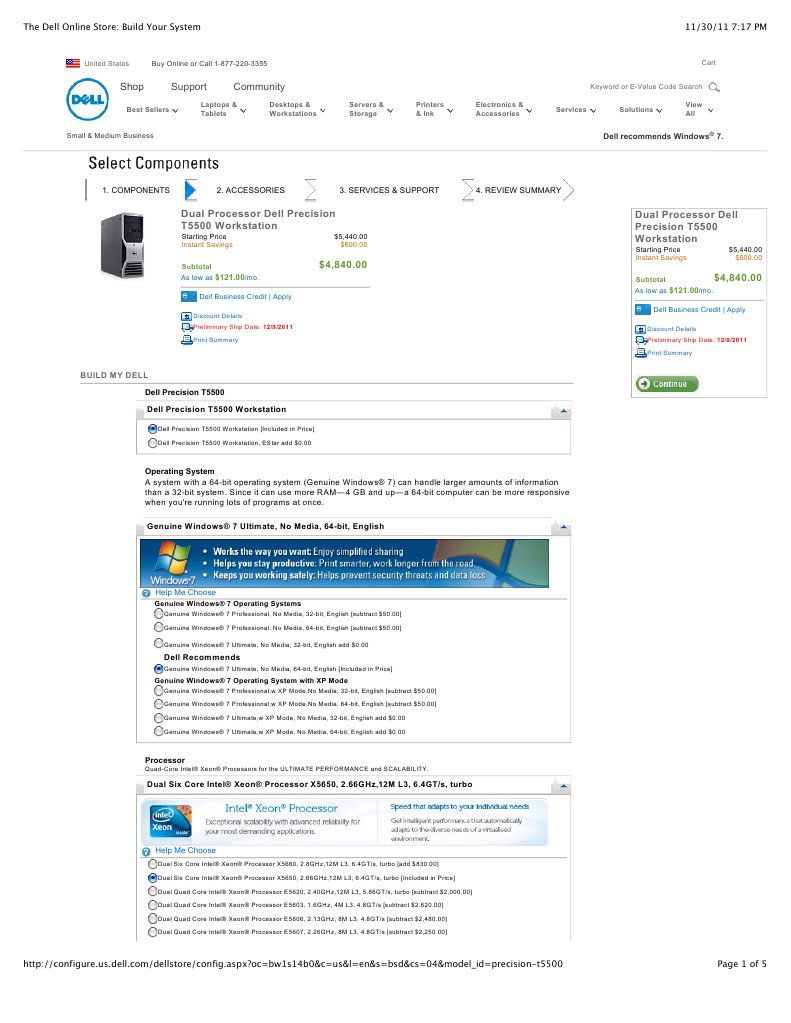Click Dell Business Credit icon in right sidebar
This screenshot has height=1023, width=791.
[643, 309]
